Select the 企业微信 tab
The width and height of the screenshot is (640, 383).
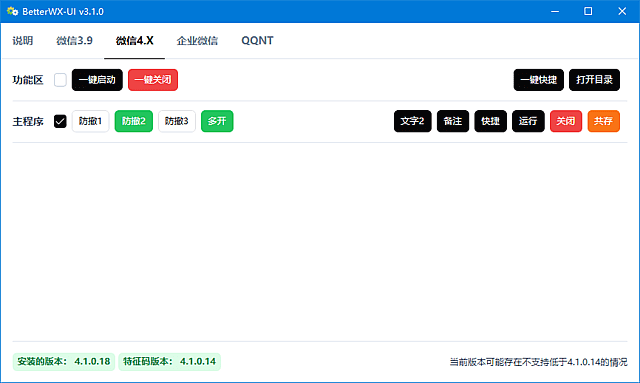(x=197, y=40)
